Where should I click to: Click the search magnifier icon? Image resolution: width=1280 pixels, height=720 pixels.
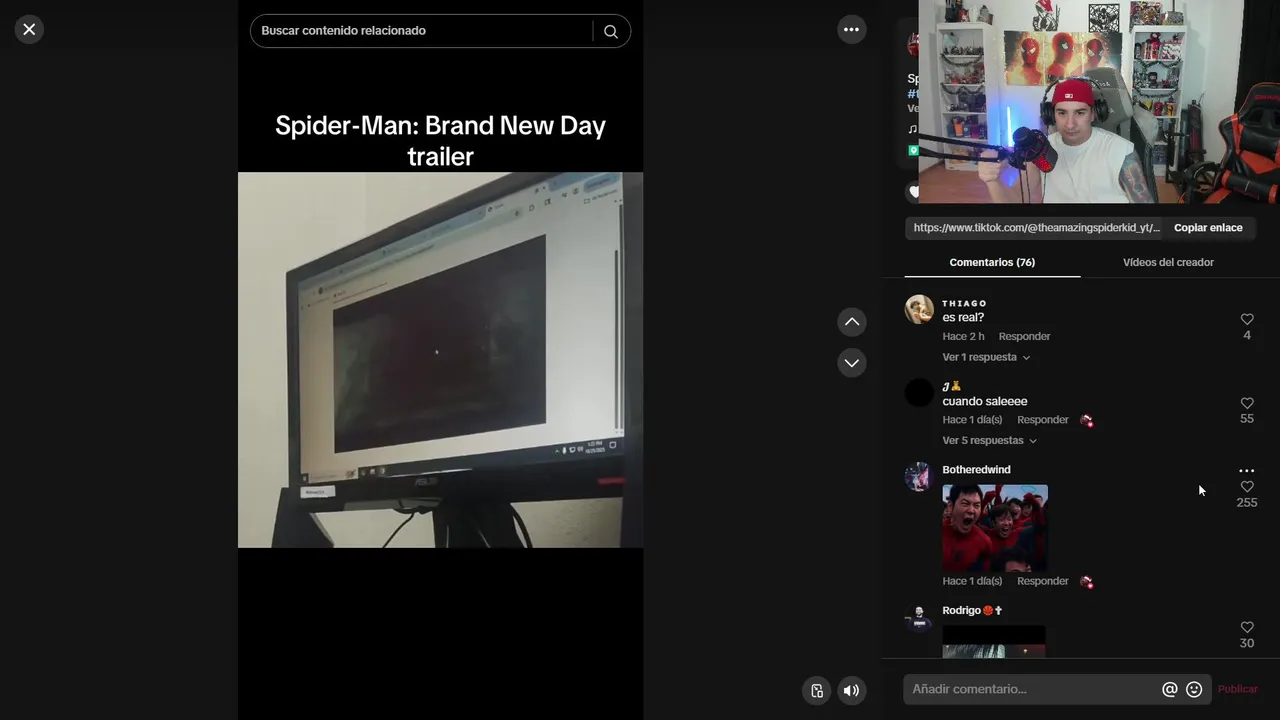pyautogui.click(x=611, y=31)
